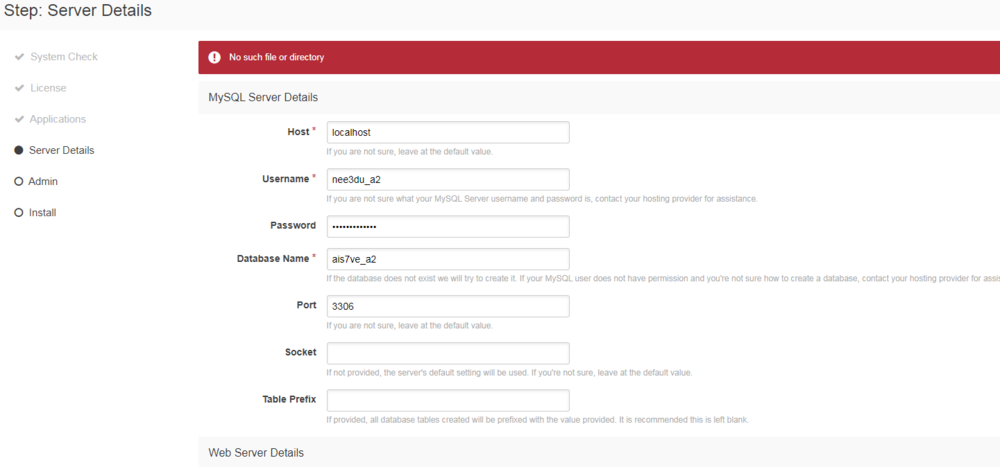Screen dimensions: 1000x467
Task: Click into the Password field
Action: point(448,226)
